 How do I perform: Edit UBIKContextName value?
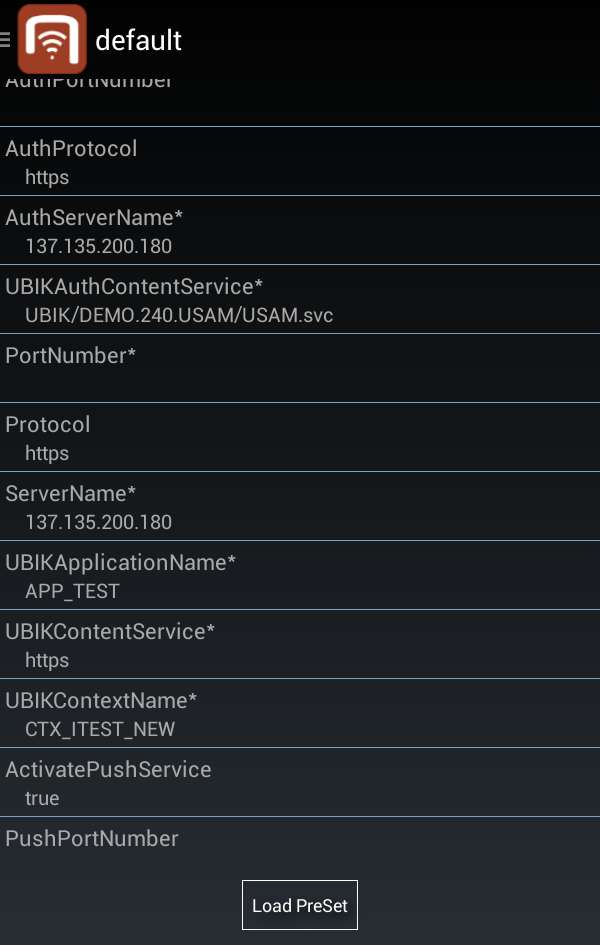click(x=300, y=714)
